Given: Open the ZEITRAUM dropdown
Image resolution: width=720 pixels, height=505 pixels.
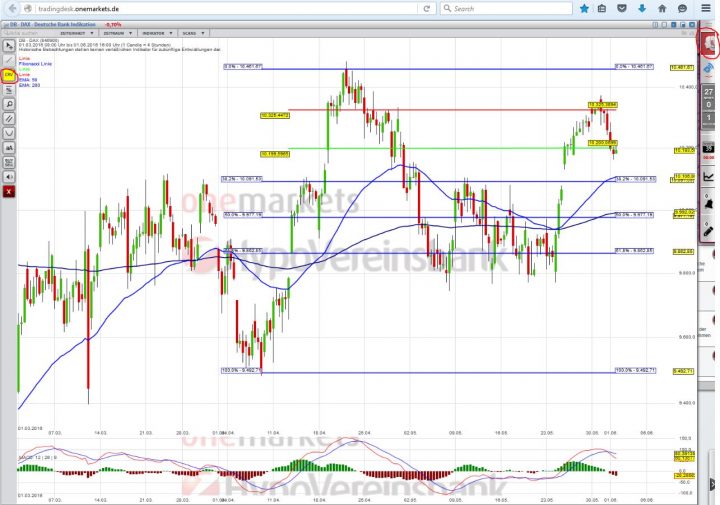Looking at the screenshot, I should pos(117,33).
